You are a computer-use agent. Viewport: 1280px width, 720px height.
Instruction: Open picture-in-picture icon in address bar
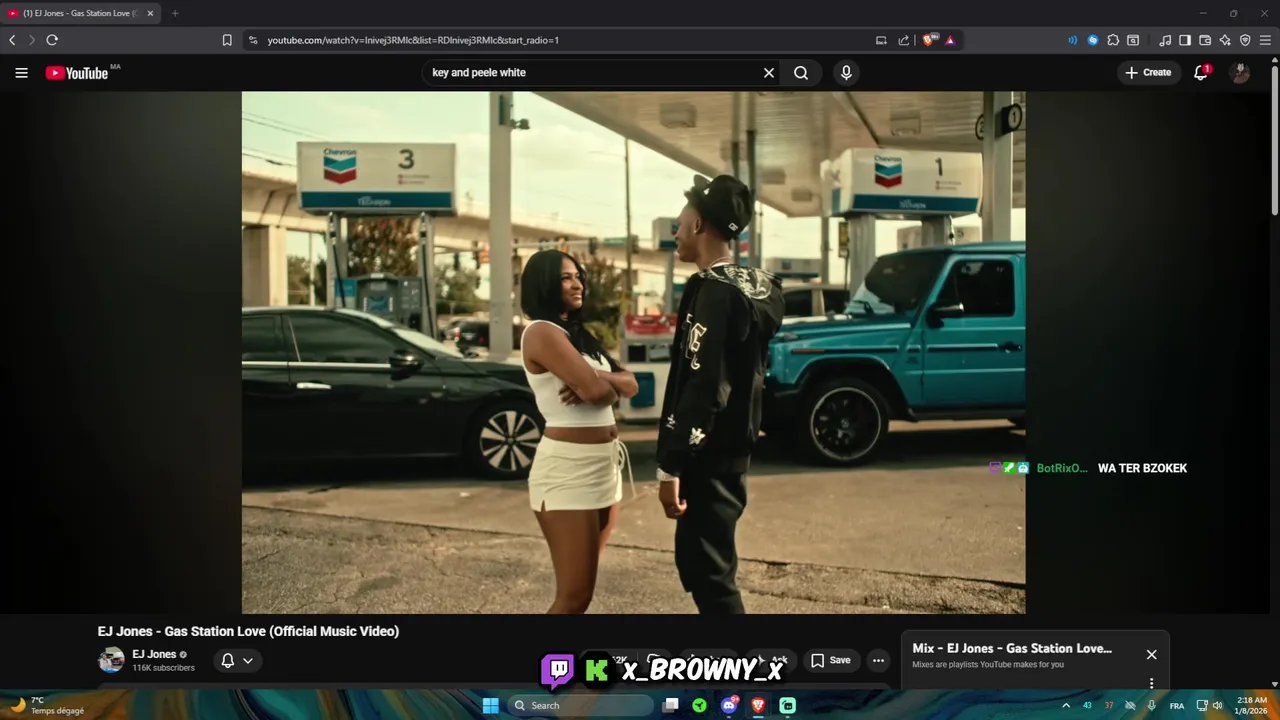881,40
